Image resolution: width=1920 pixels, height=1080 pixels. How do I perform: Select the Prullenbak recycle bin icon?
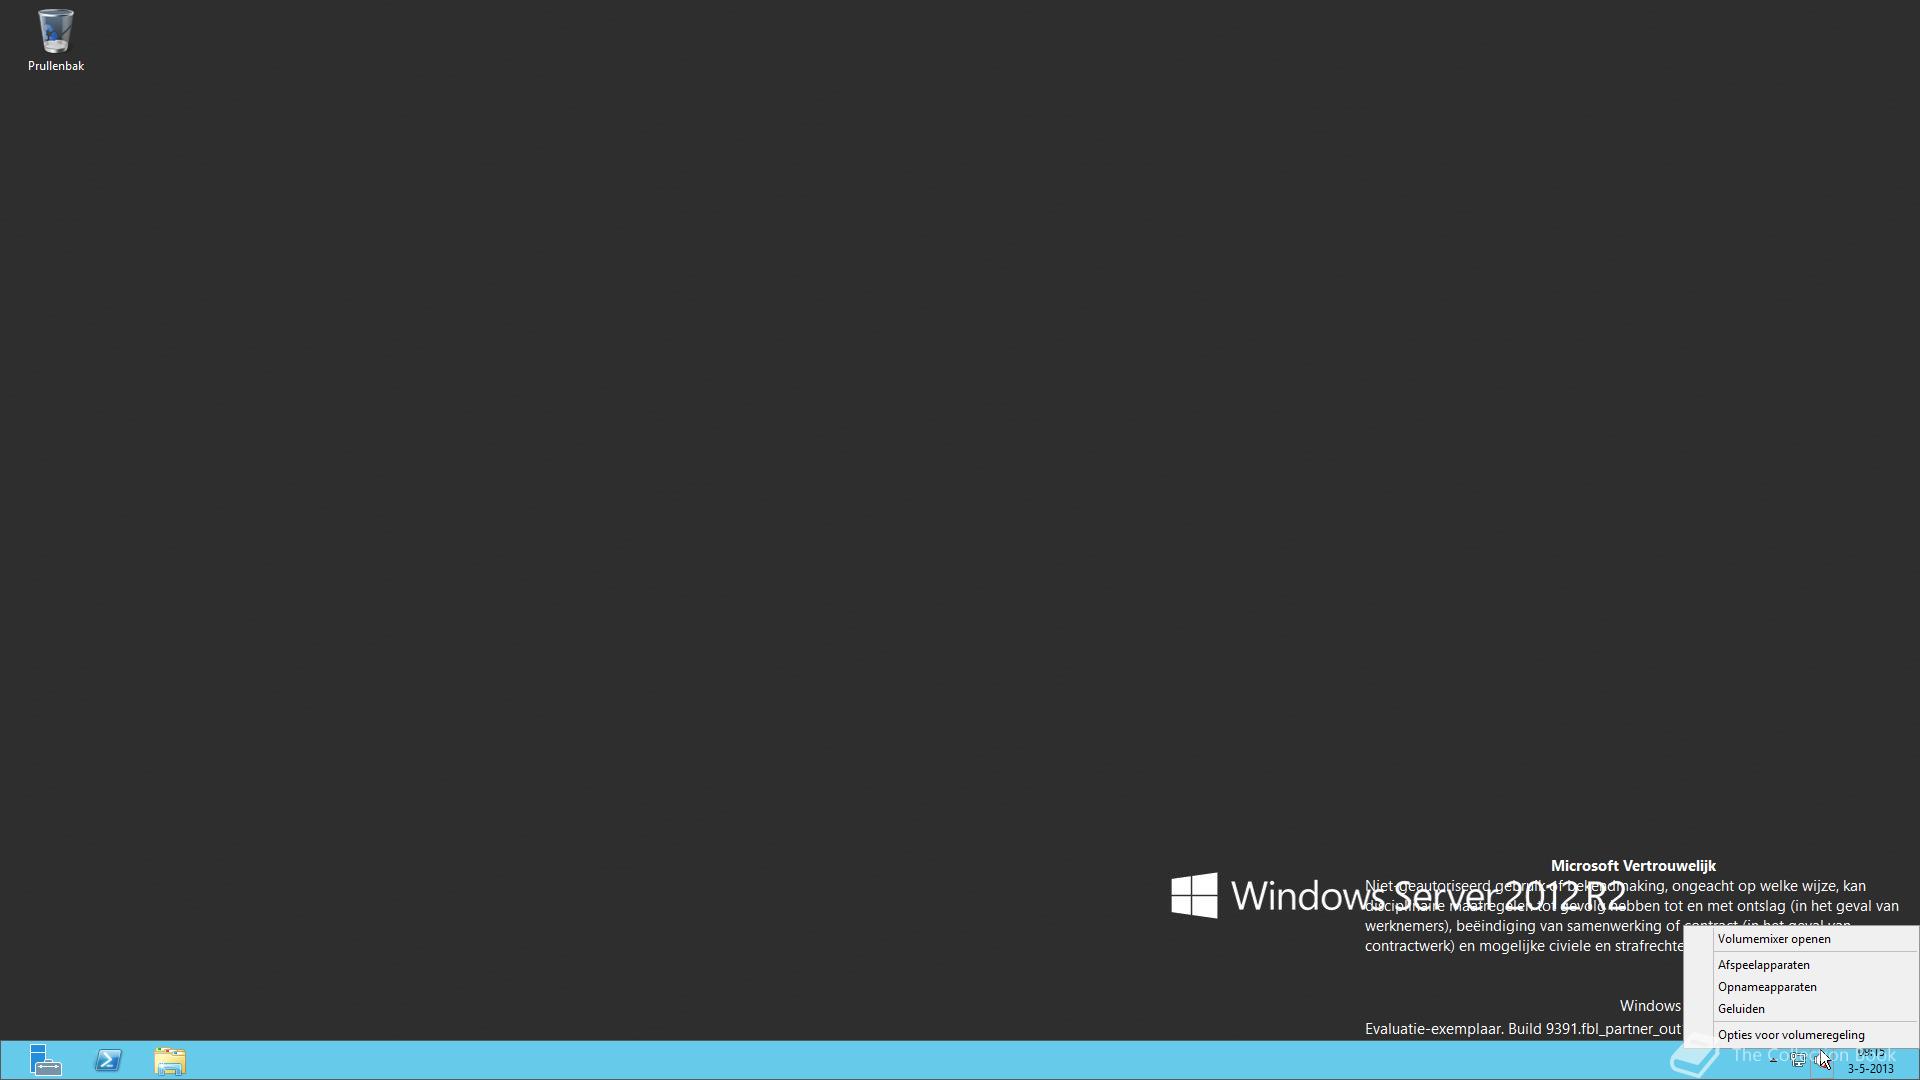coord(55,40)
